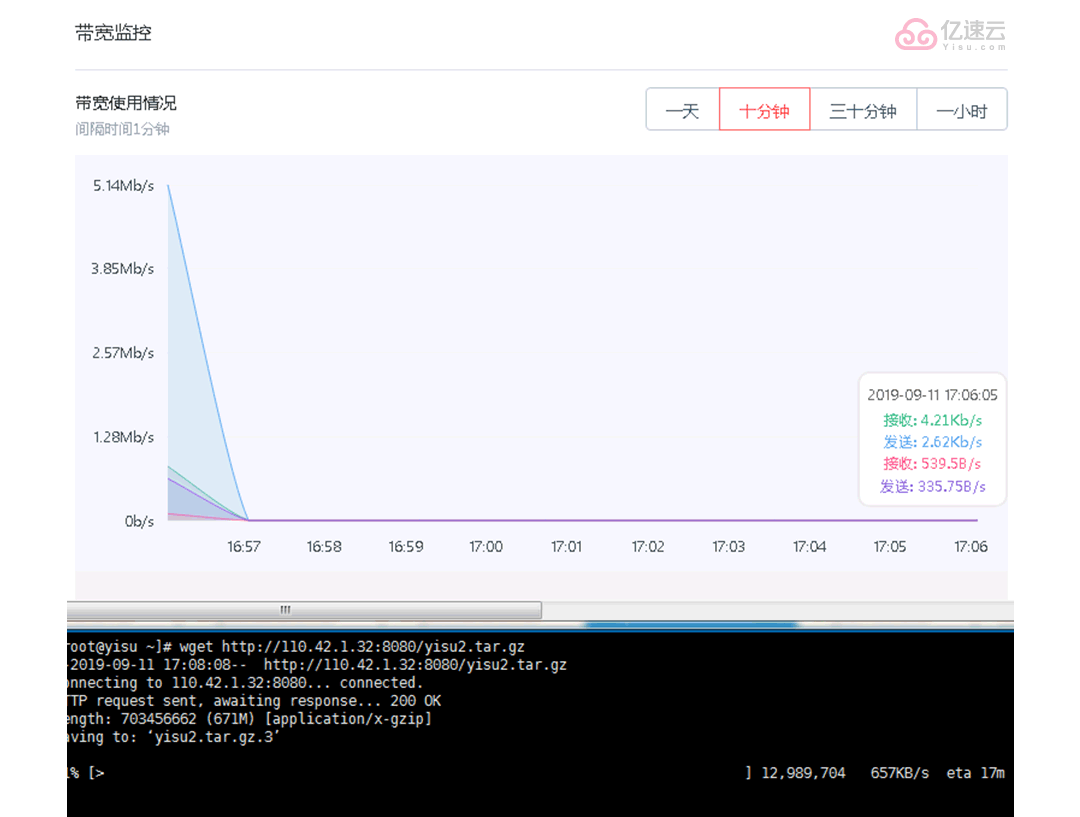Click the 17:06 x-axis time label
The width and height of the screenshot is (1080, 817).
click(971, 546)
